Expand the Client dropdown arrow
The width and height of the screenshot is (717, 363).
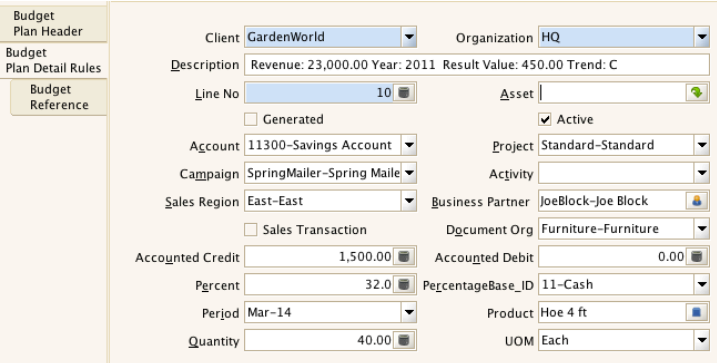(409, 37)
